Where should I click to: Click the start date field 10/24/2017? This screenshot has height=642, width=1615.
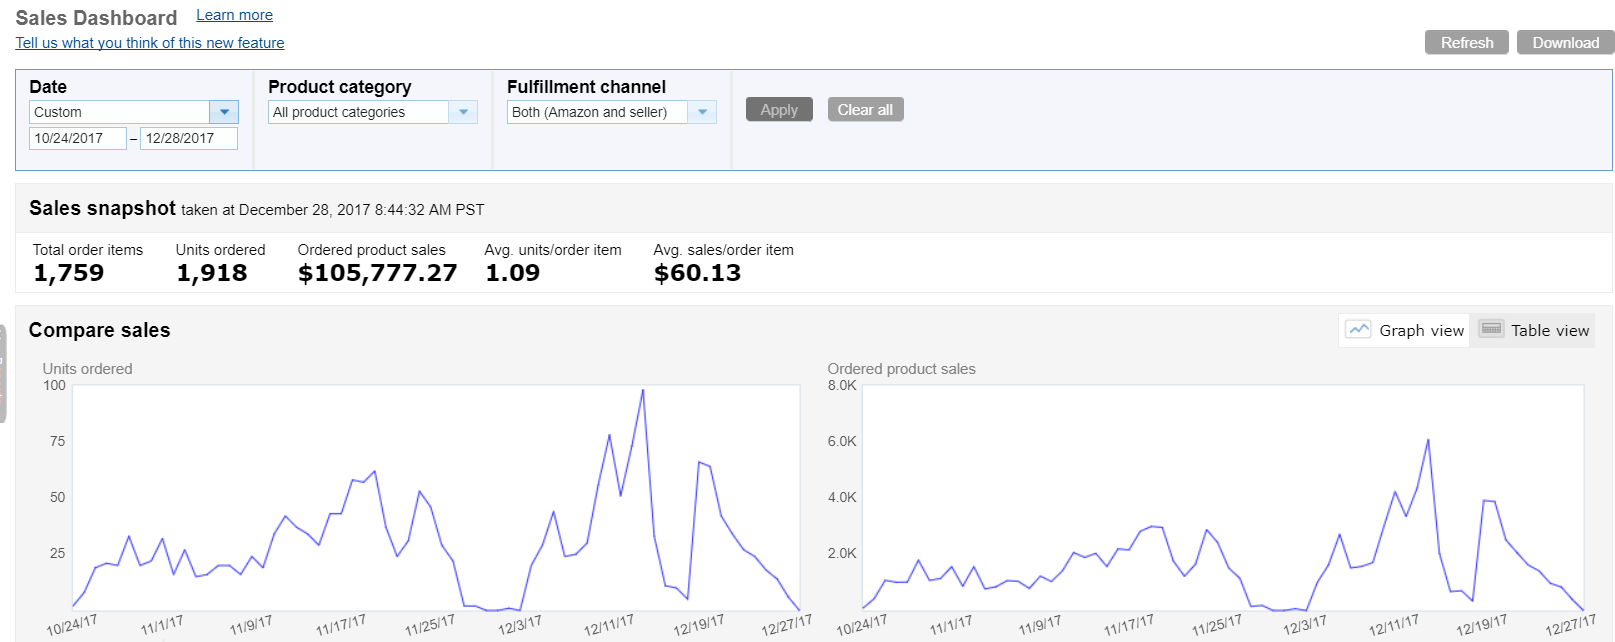pos(78,138)
